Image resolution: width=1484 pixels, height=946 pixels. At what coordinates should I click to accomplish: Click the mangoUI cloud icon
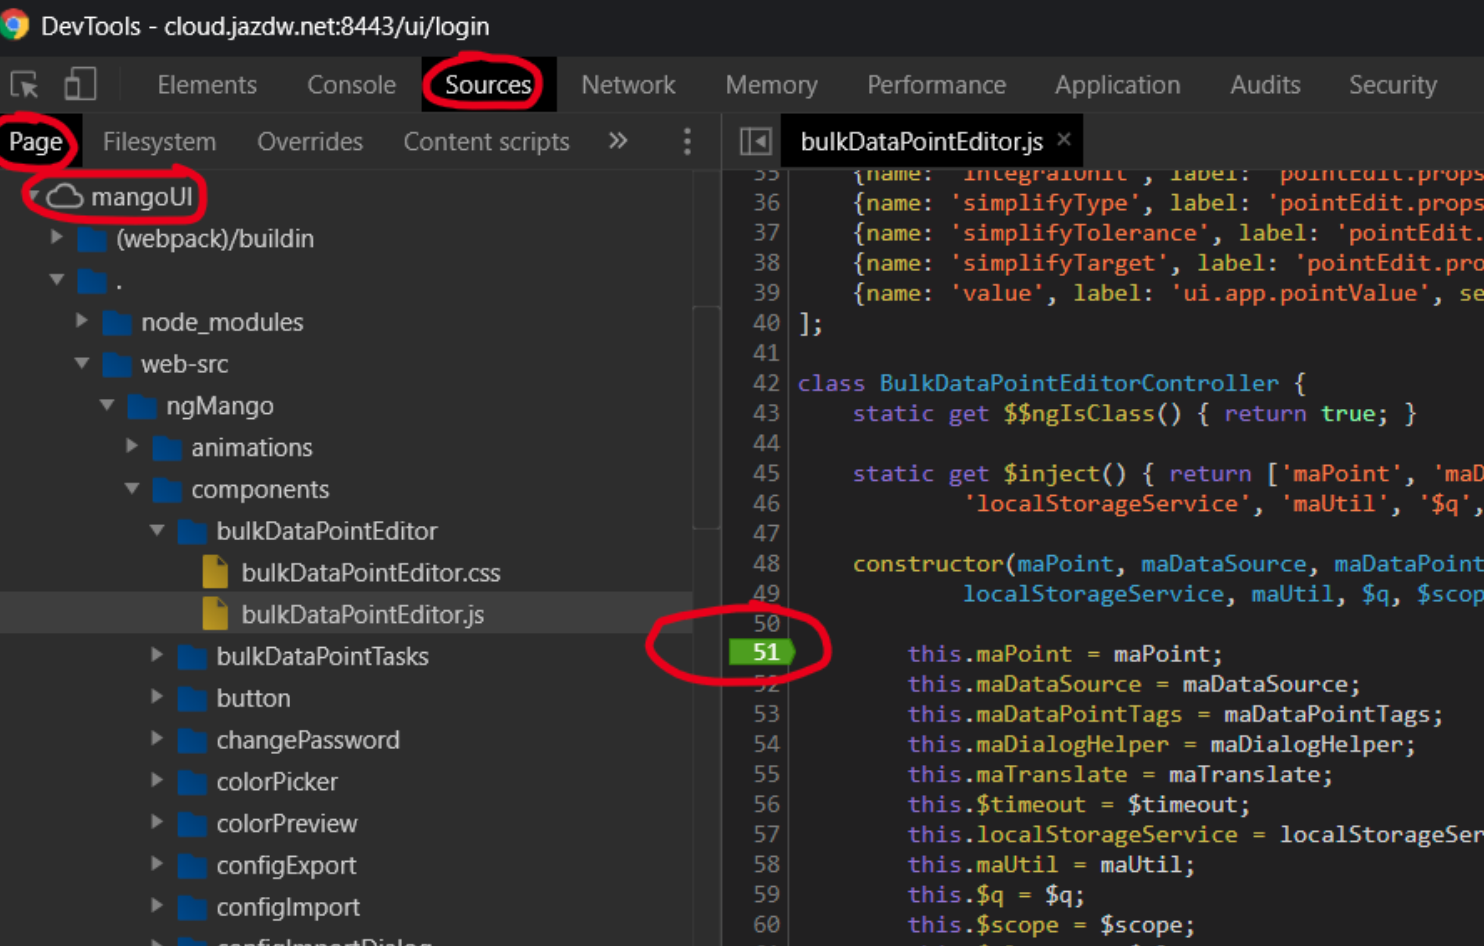(65, 196)
